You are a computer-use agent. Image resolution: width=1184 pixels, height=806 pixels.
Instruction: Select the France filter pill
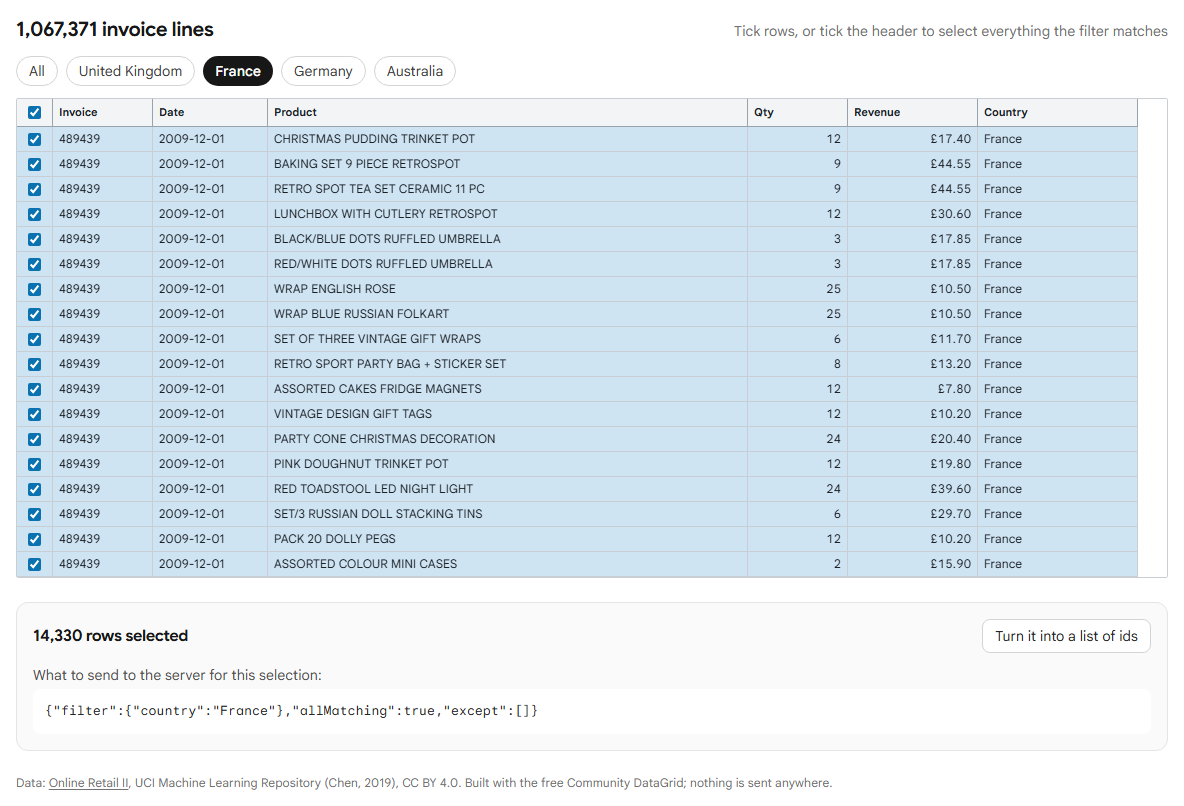[238, 71]
